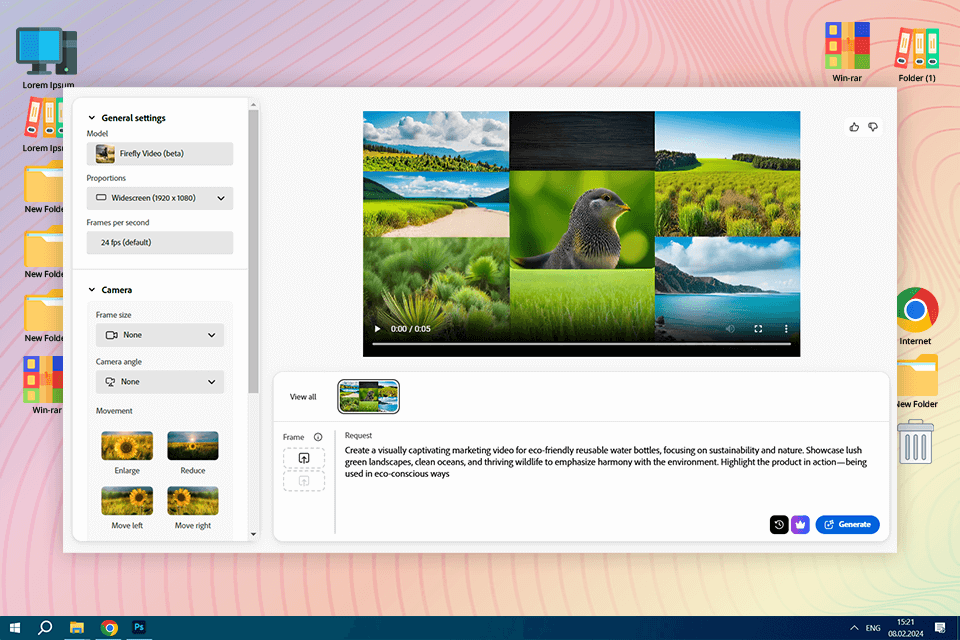This screenshot has height=640, width=960.
Task: Open notification center icon
Action: point(940,628)
